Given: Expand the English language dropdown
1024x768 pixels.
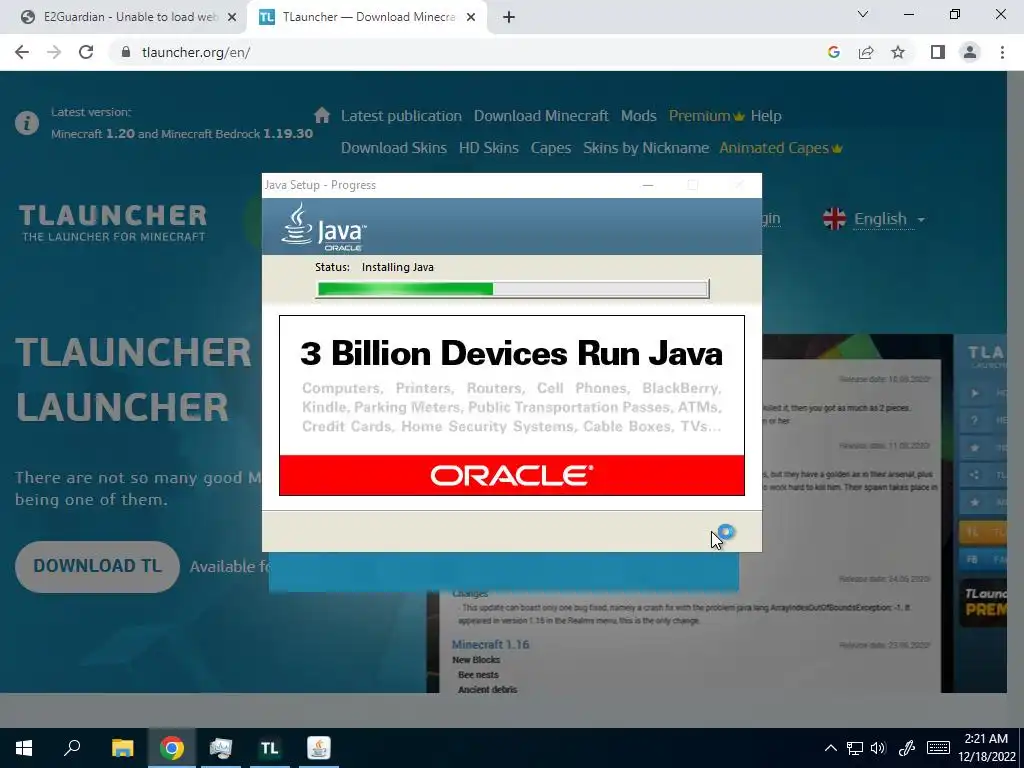Looking at the screenshot, I should pos(889,219).
